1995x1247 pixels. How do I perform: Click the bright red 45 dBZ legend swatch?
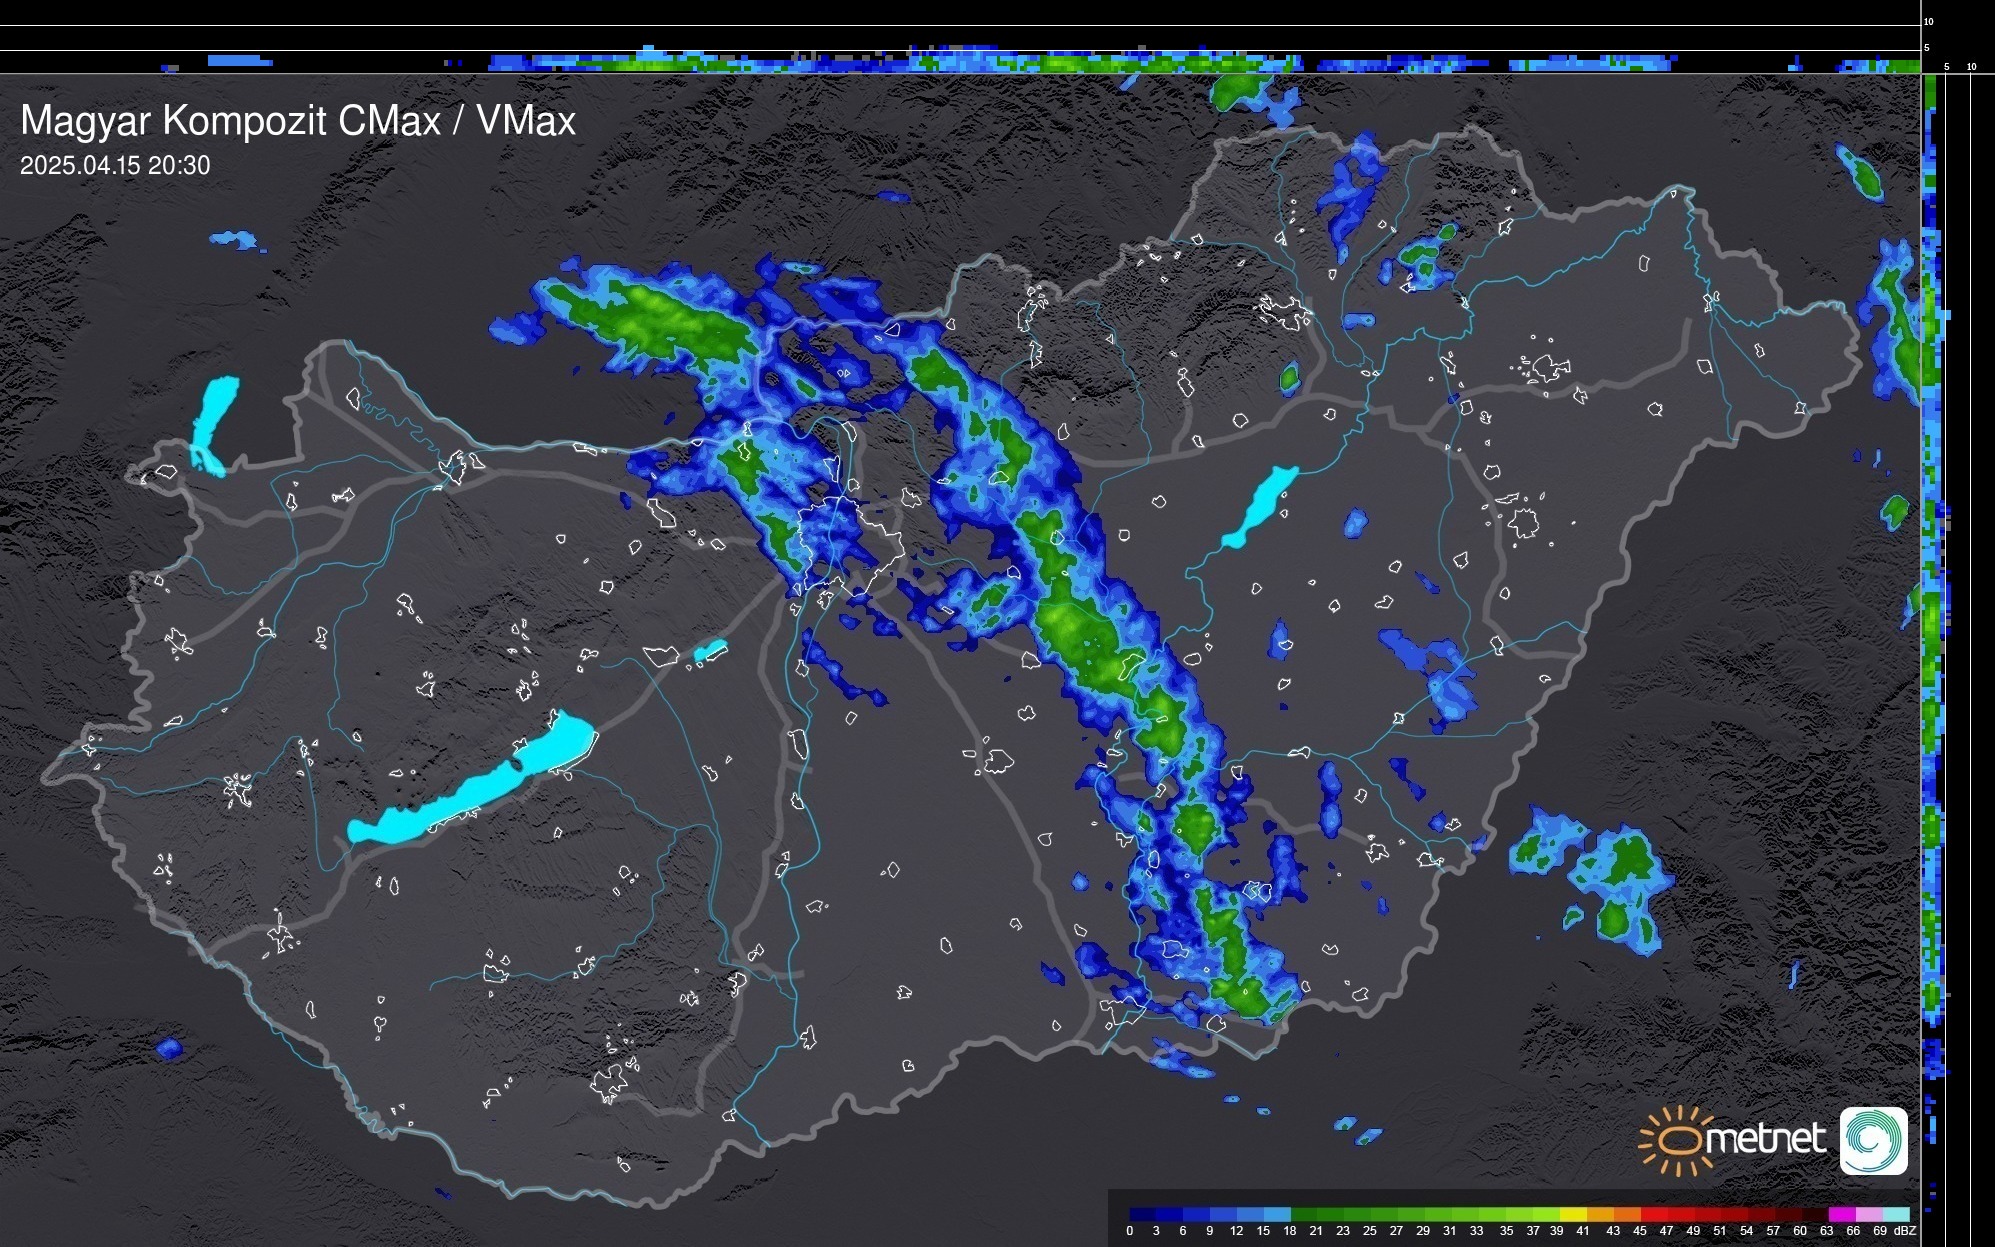1654,1214
